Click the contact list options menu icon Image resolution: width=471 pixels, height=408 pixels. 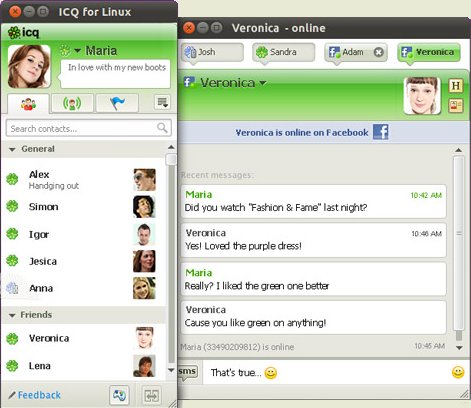(x=162, y=102)
